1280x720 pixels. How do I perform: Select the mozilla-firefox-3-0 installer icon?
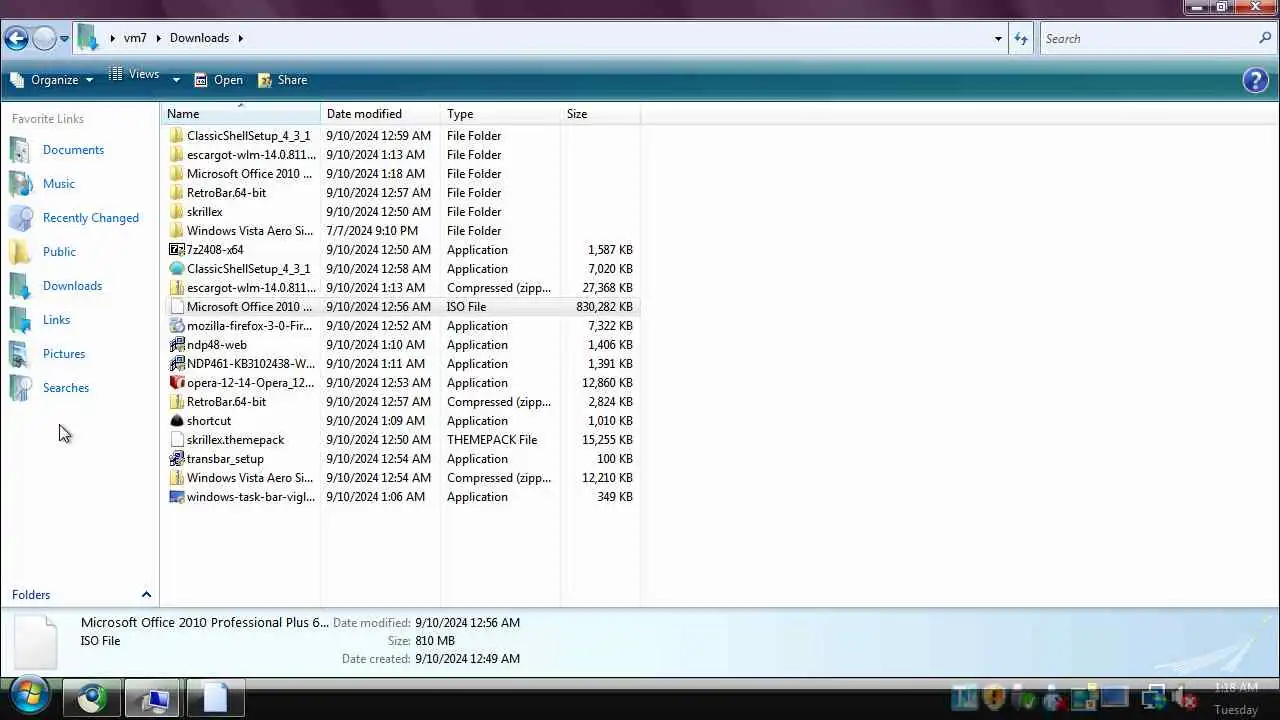pyautogui.click(x=177, y=326)
